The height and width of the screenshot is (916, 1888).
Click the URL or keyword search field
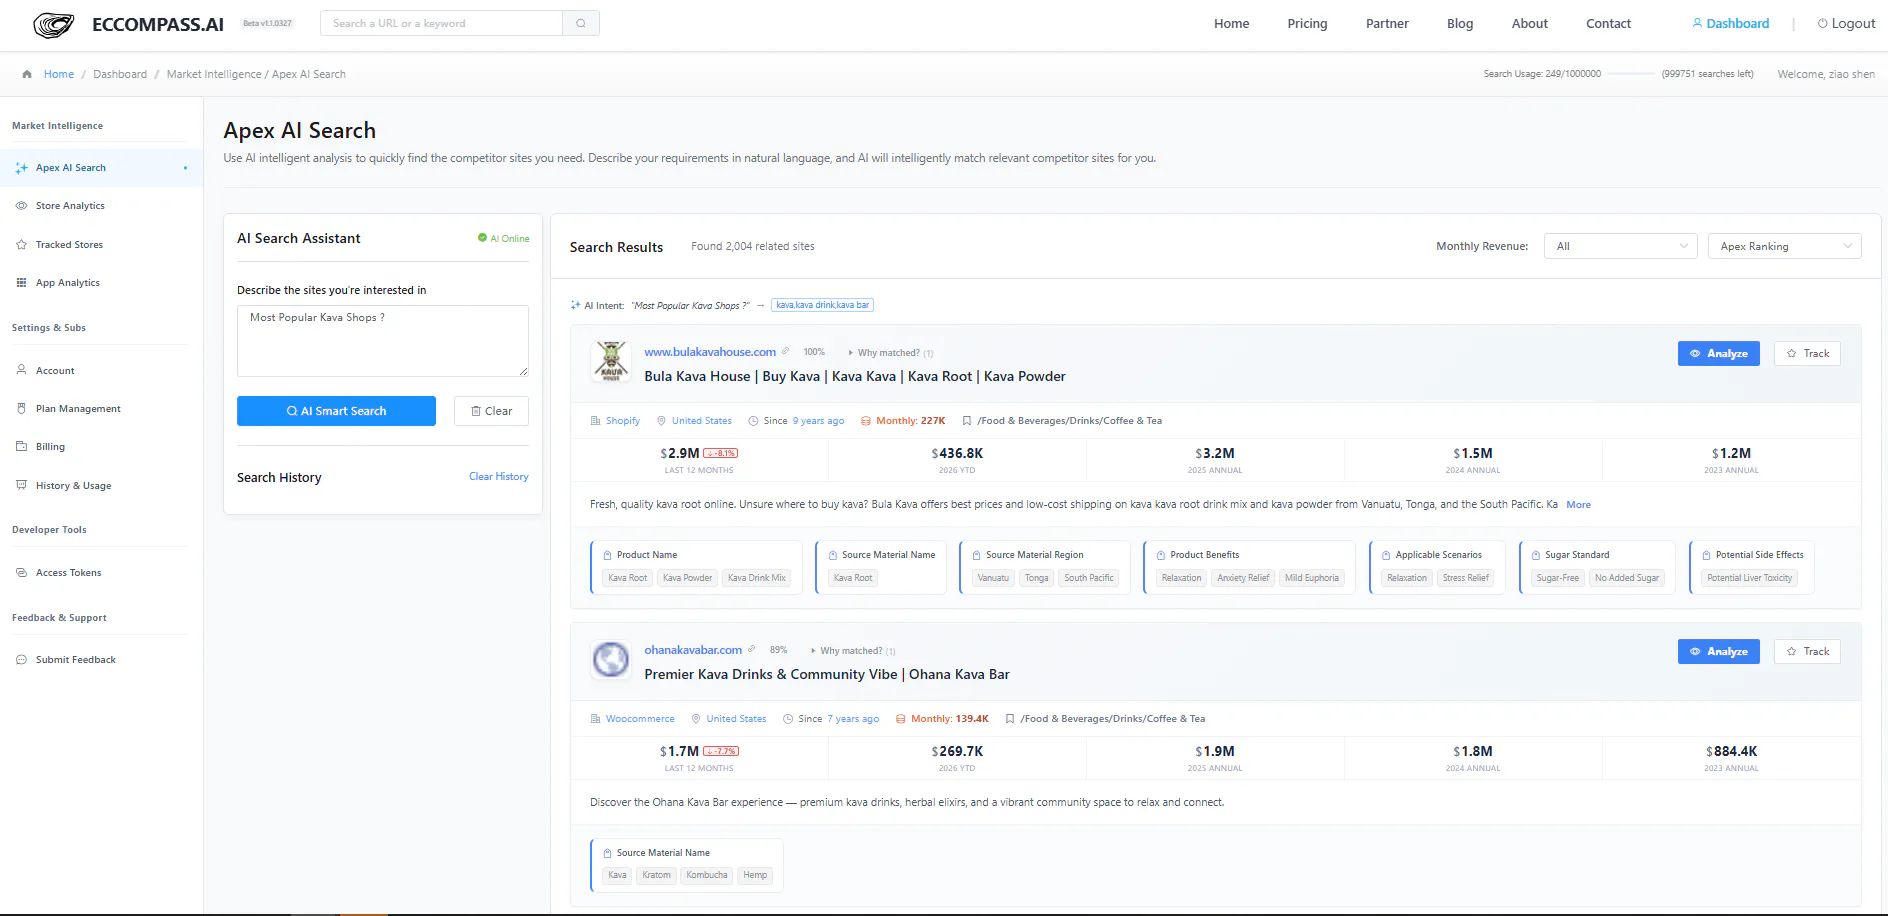(x=441, y=23)
